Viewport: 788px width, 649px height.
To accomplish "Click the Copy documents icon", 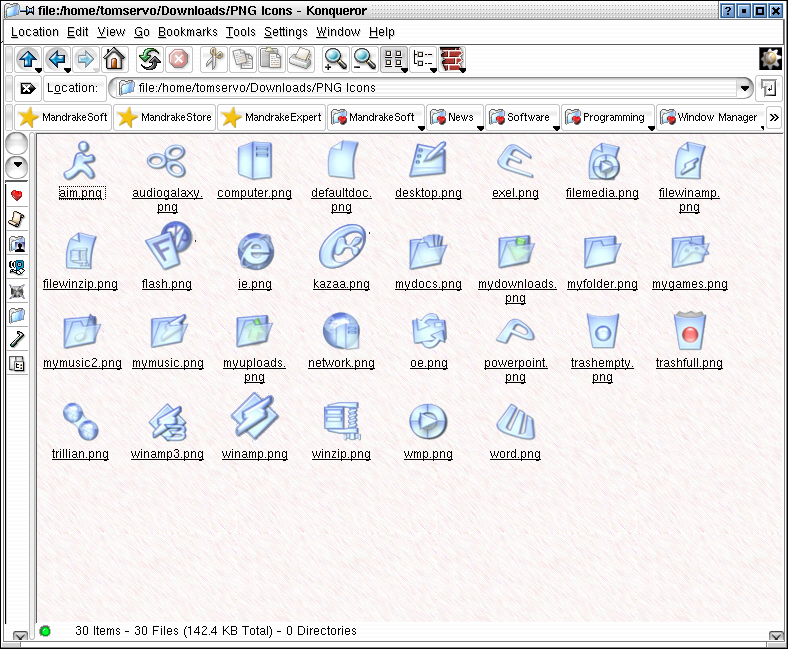I will coord(243,59).
